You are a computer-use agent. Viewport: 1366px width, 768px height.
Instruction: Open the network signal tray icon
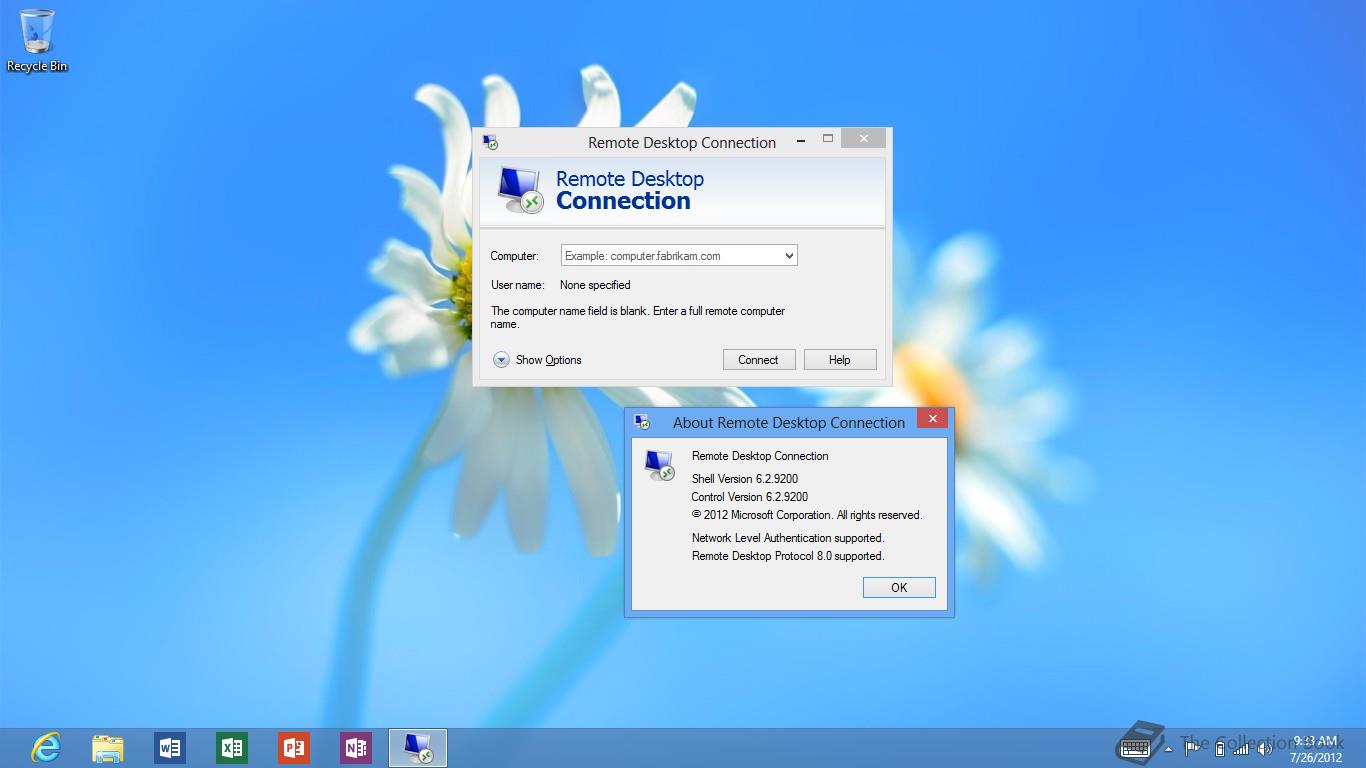1241,747
